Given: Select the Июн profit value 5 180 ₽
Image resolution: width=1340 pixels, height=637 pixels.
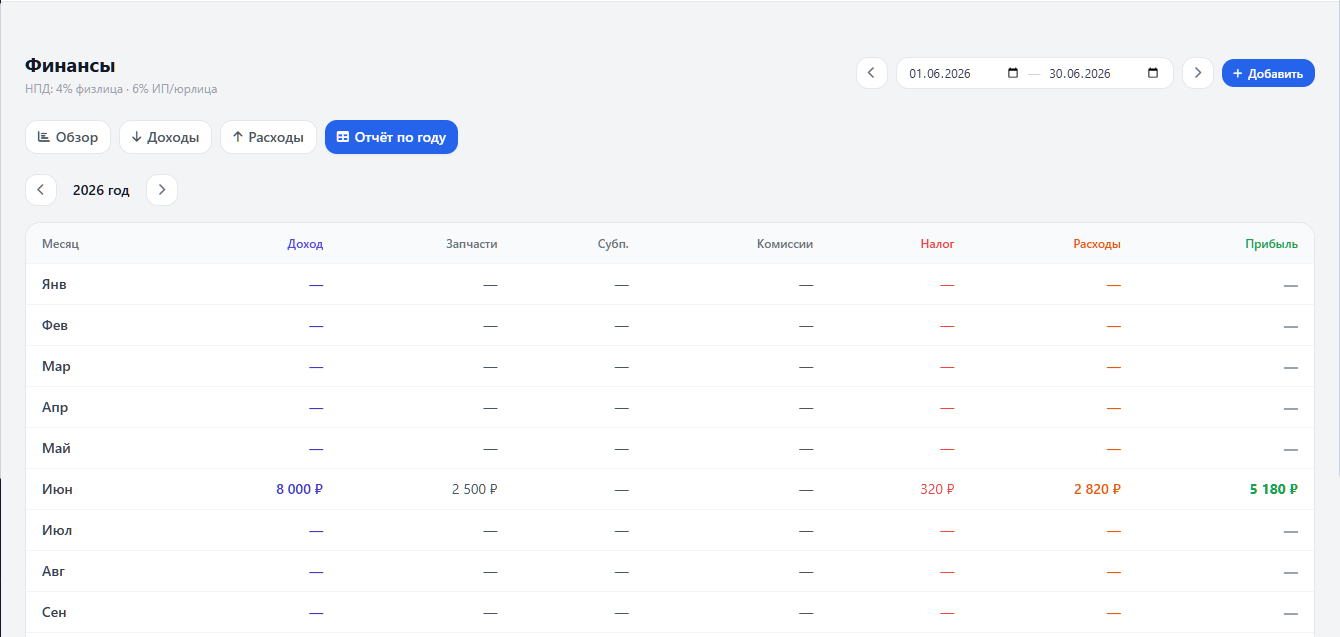Looking at the screenshot, I should [x=1274, y=490].
